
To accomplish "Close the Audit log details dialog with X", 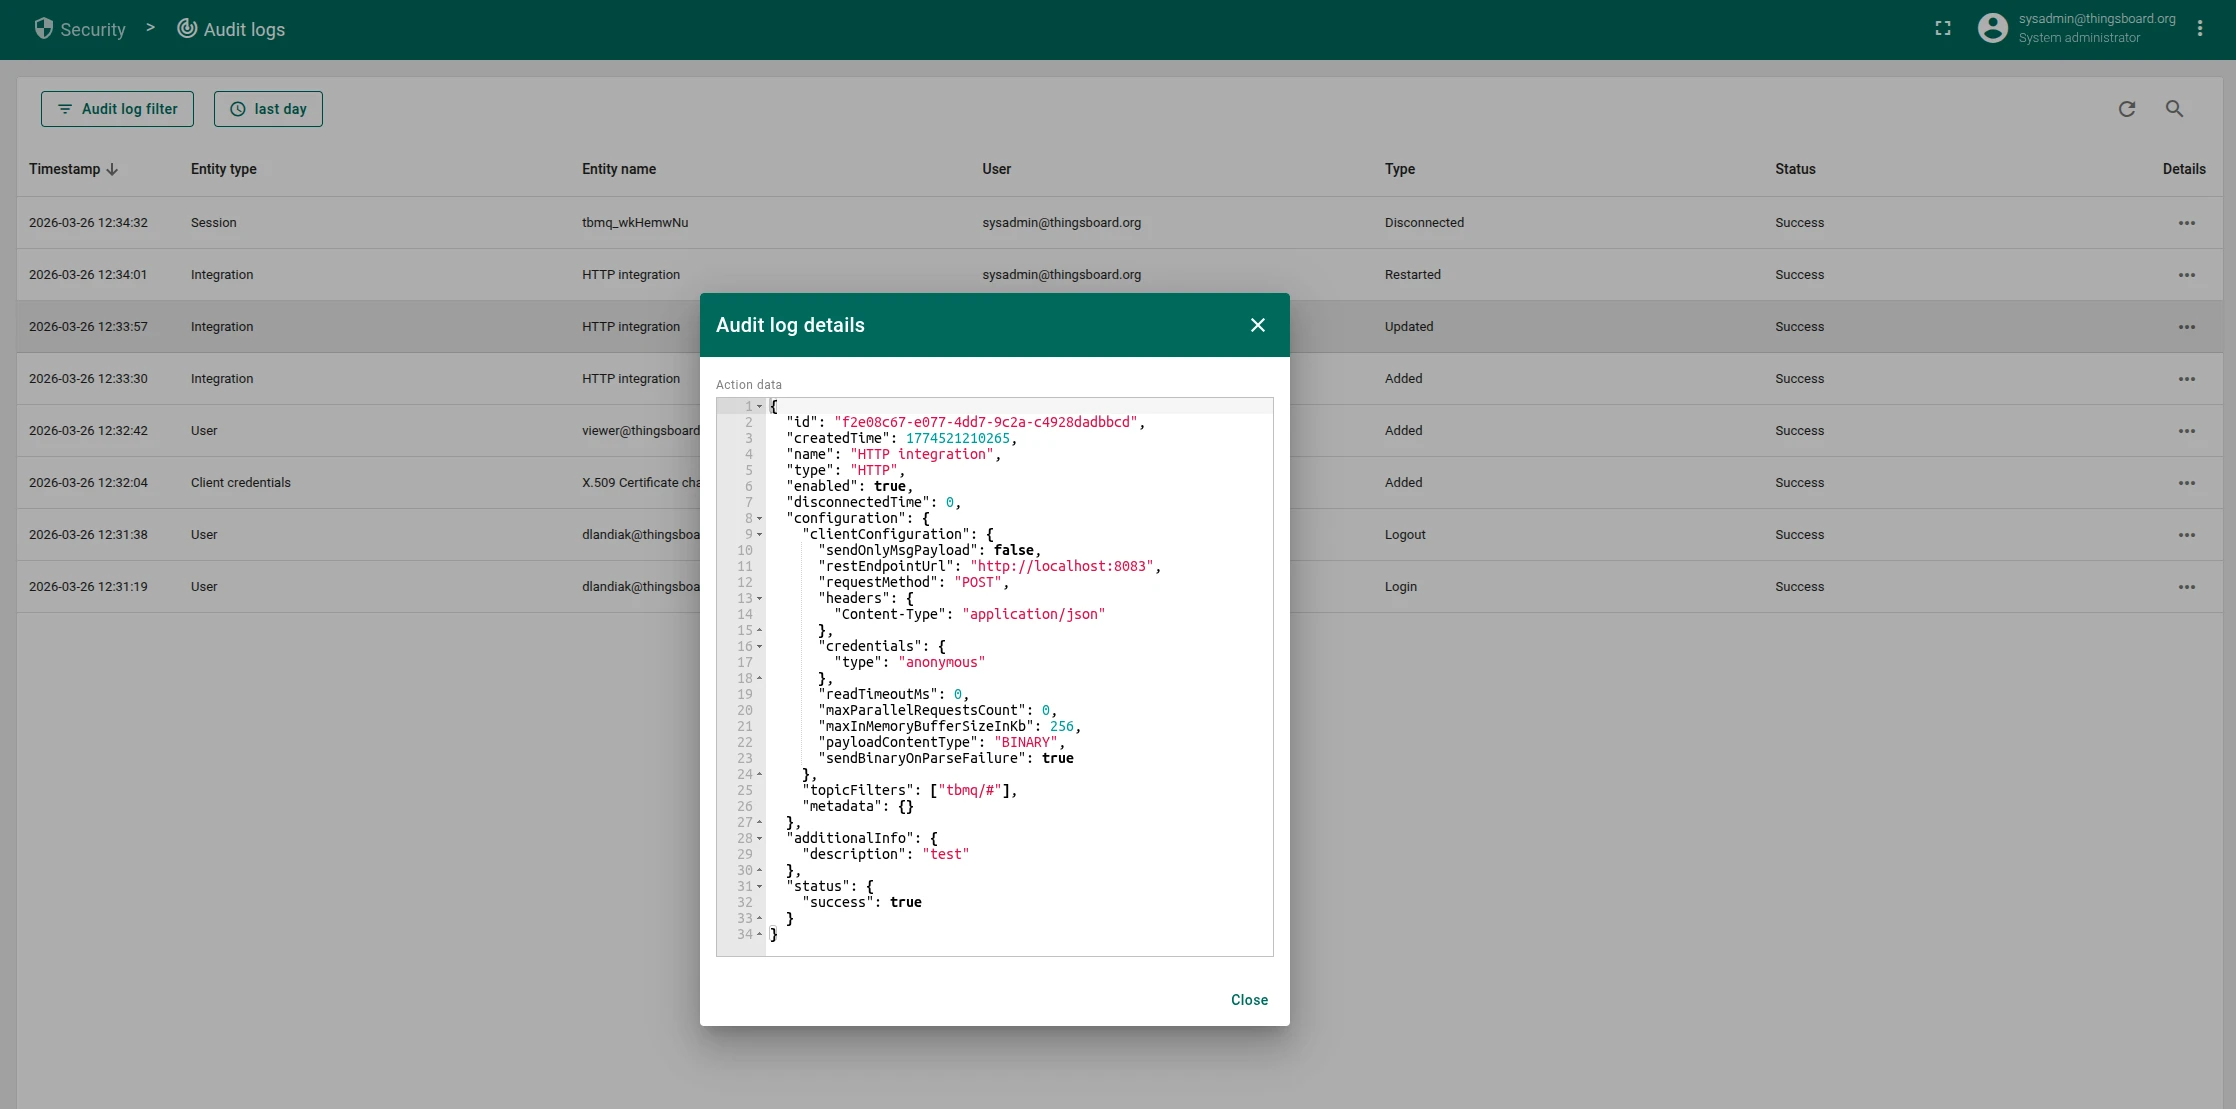I will click(x=1258, y=325).
